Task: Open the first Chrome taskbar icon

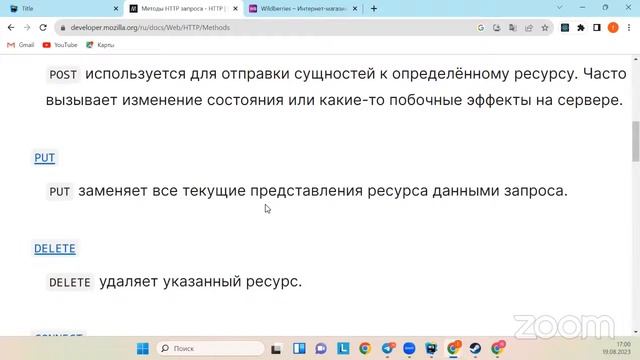Action: pyautogui.click(x=365, y=349)
